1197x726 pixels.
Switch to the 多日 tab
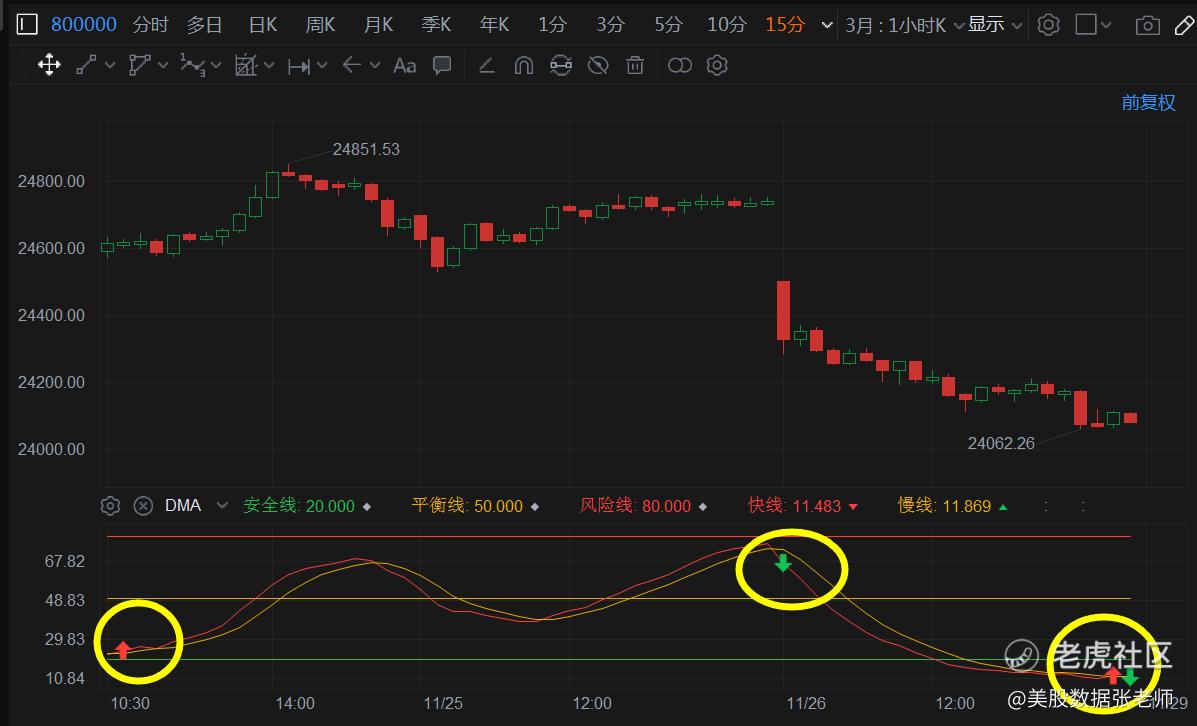coord(205,25)
